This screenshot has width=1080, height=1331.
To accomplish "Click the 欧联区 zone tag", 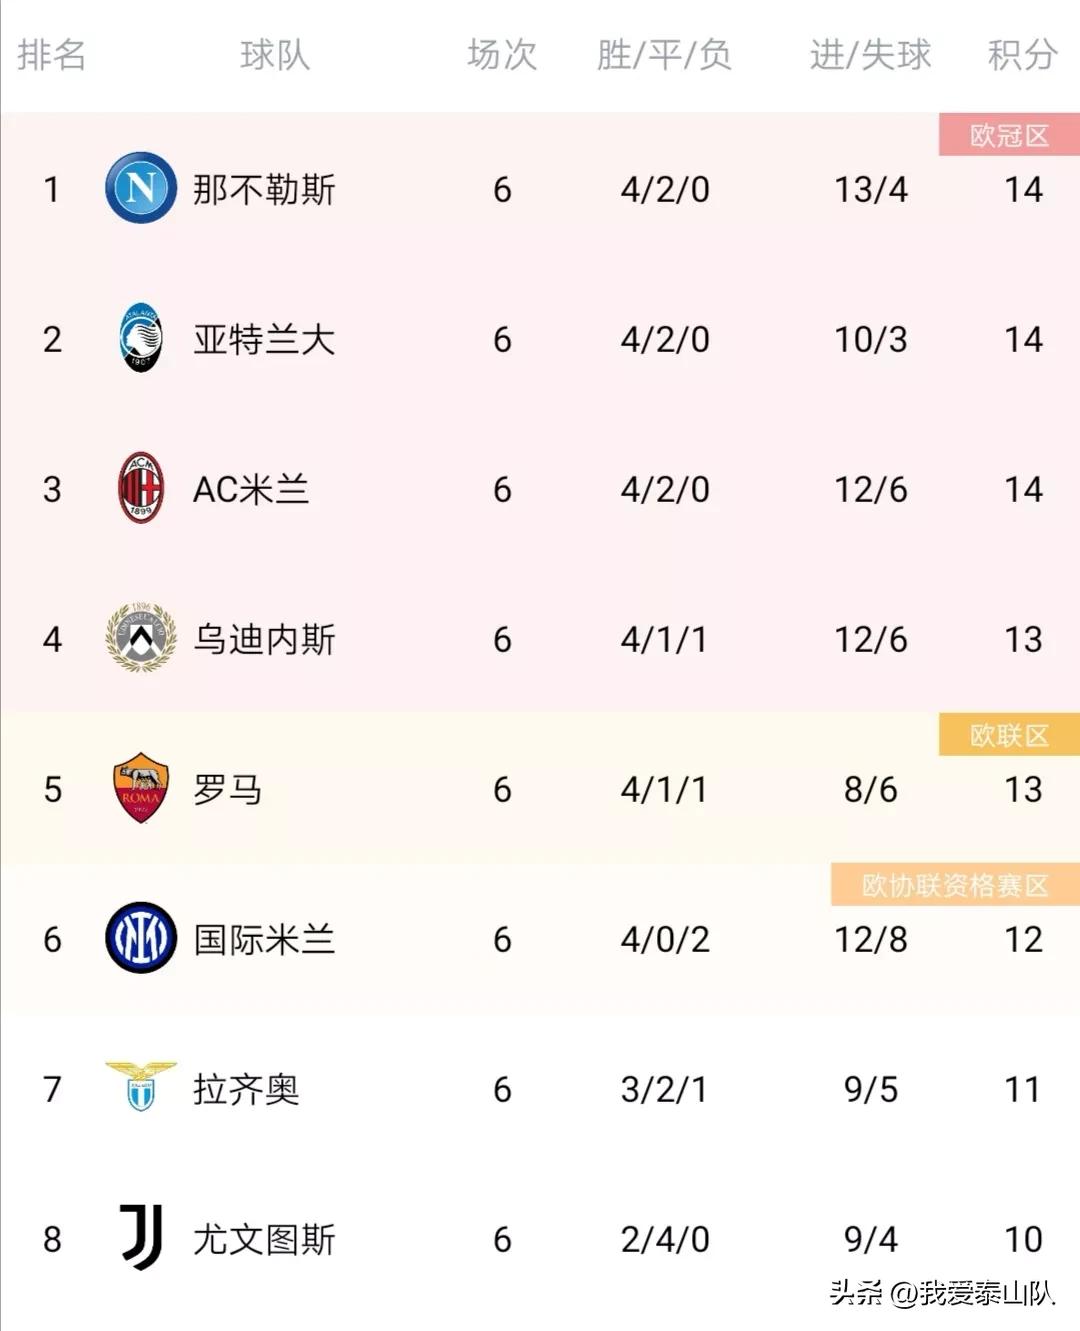I will [1009, 735].
